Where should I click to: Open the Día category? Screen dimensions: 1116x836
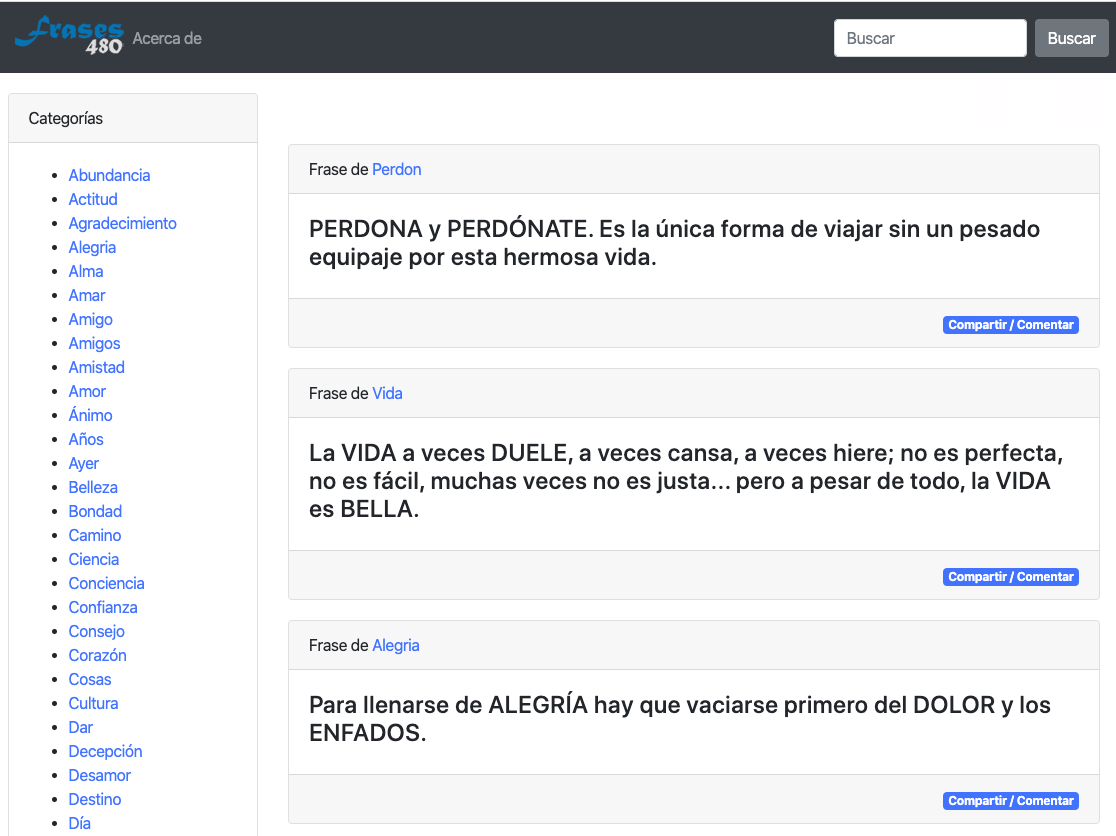point(79,823)
